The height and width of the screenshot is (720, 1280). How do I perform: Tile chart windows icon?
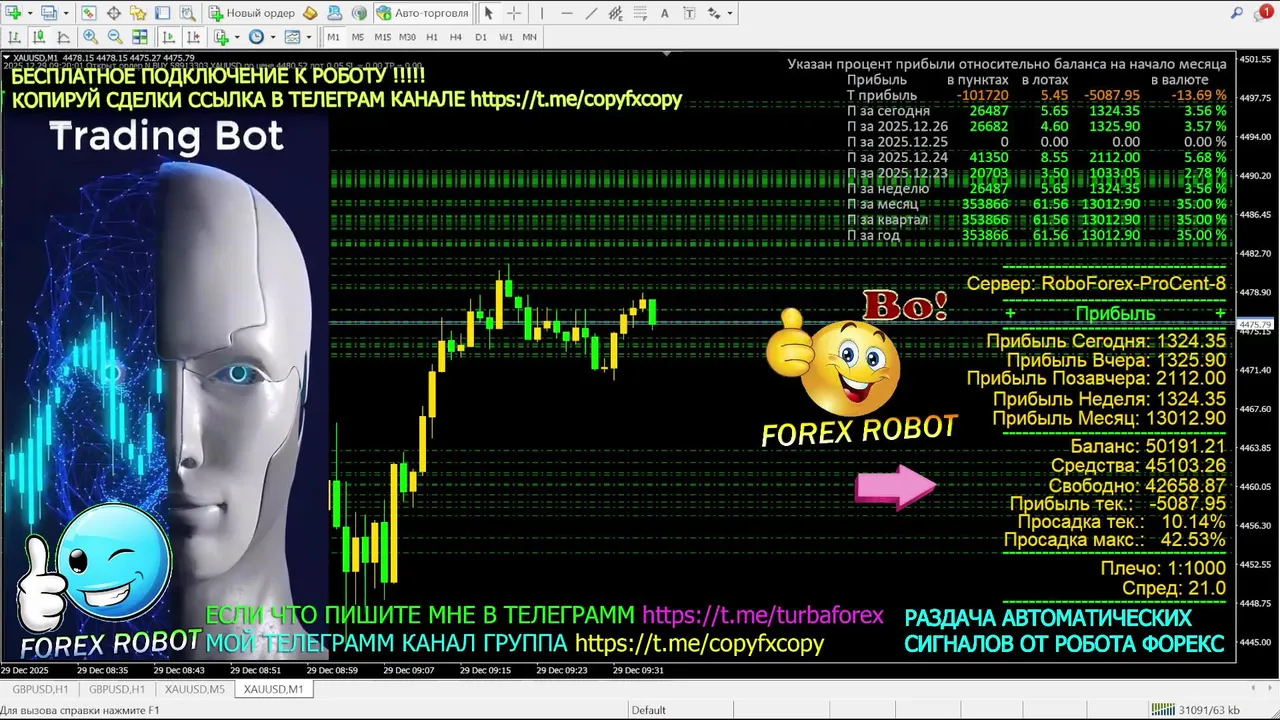140,37
